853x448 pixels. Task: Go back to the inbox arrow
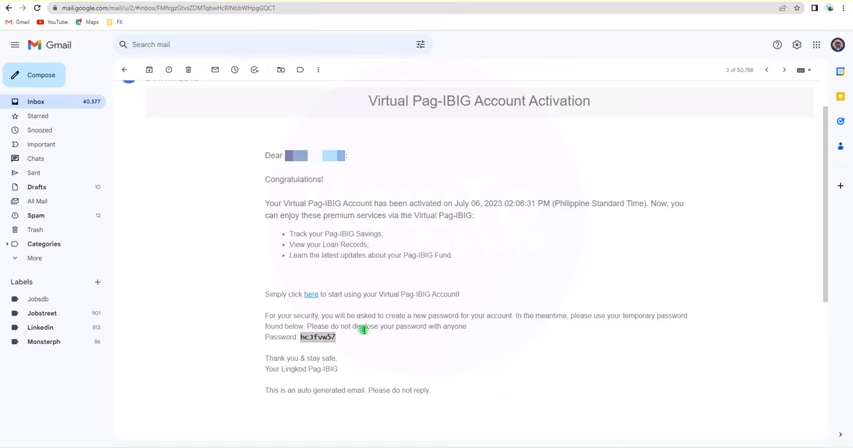coord(125,70)
